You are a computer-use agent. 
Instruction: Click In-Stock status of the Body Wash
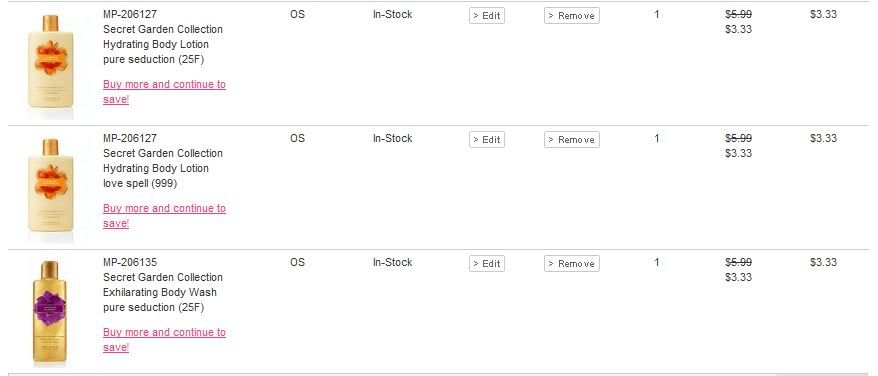click(x=393, y=262)
